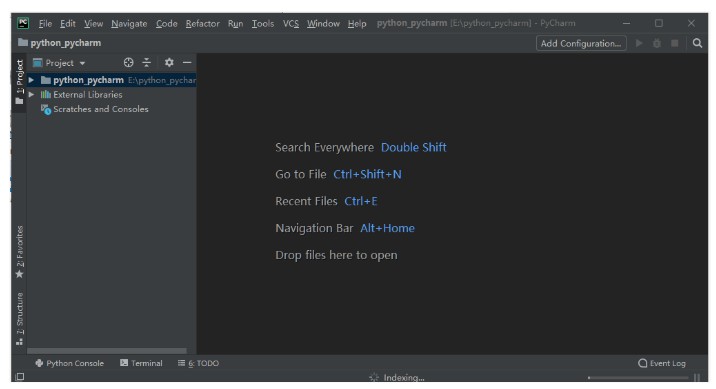Minimize the PyCharm window
The height and width of the screenshot is (389, 716).
[x=626, y=23]
